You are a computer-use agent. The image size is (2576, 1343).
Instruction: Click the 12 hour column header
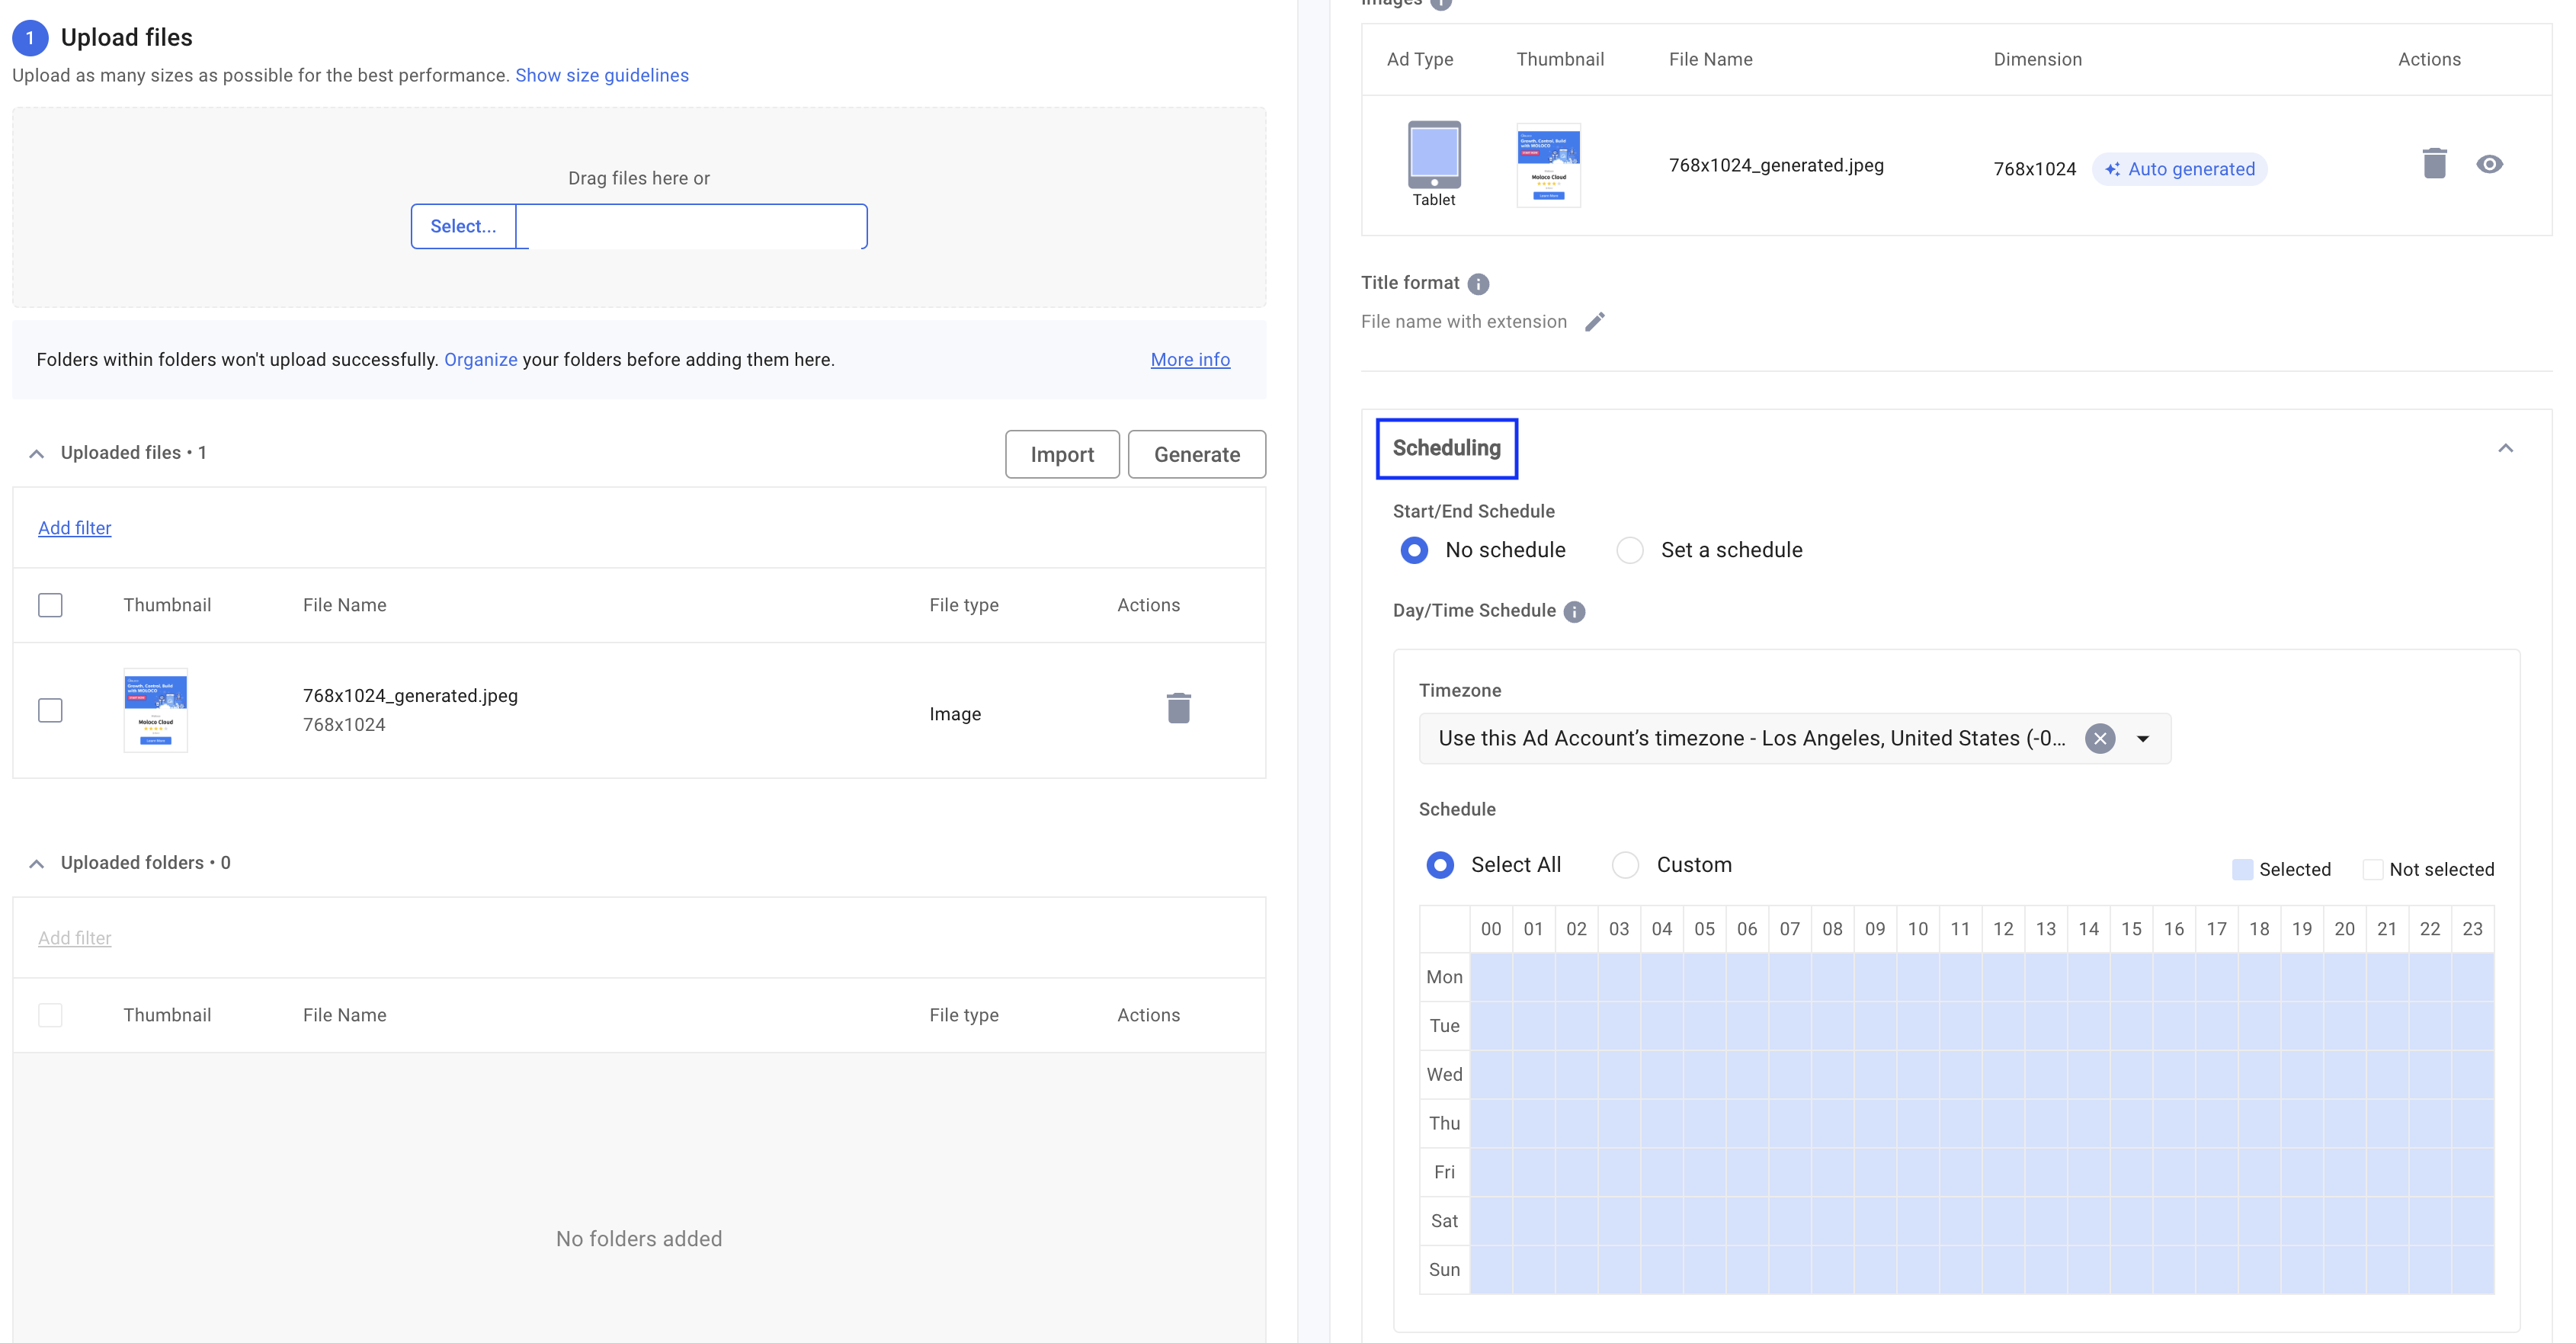[x=2003, y=930]
